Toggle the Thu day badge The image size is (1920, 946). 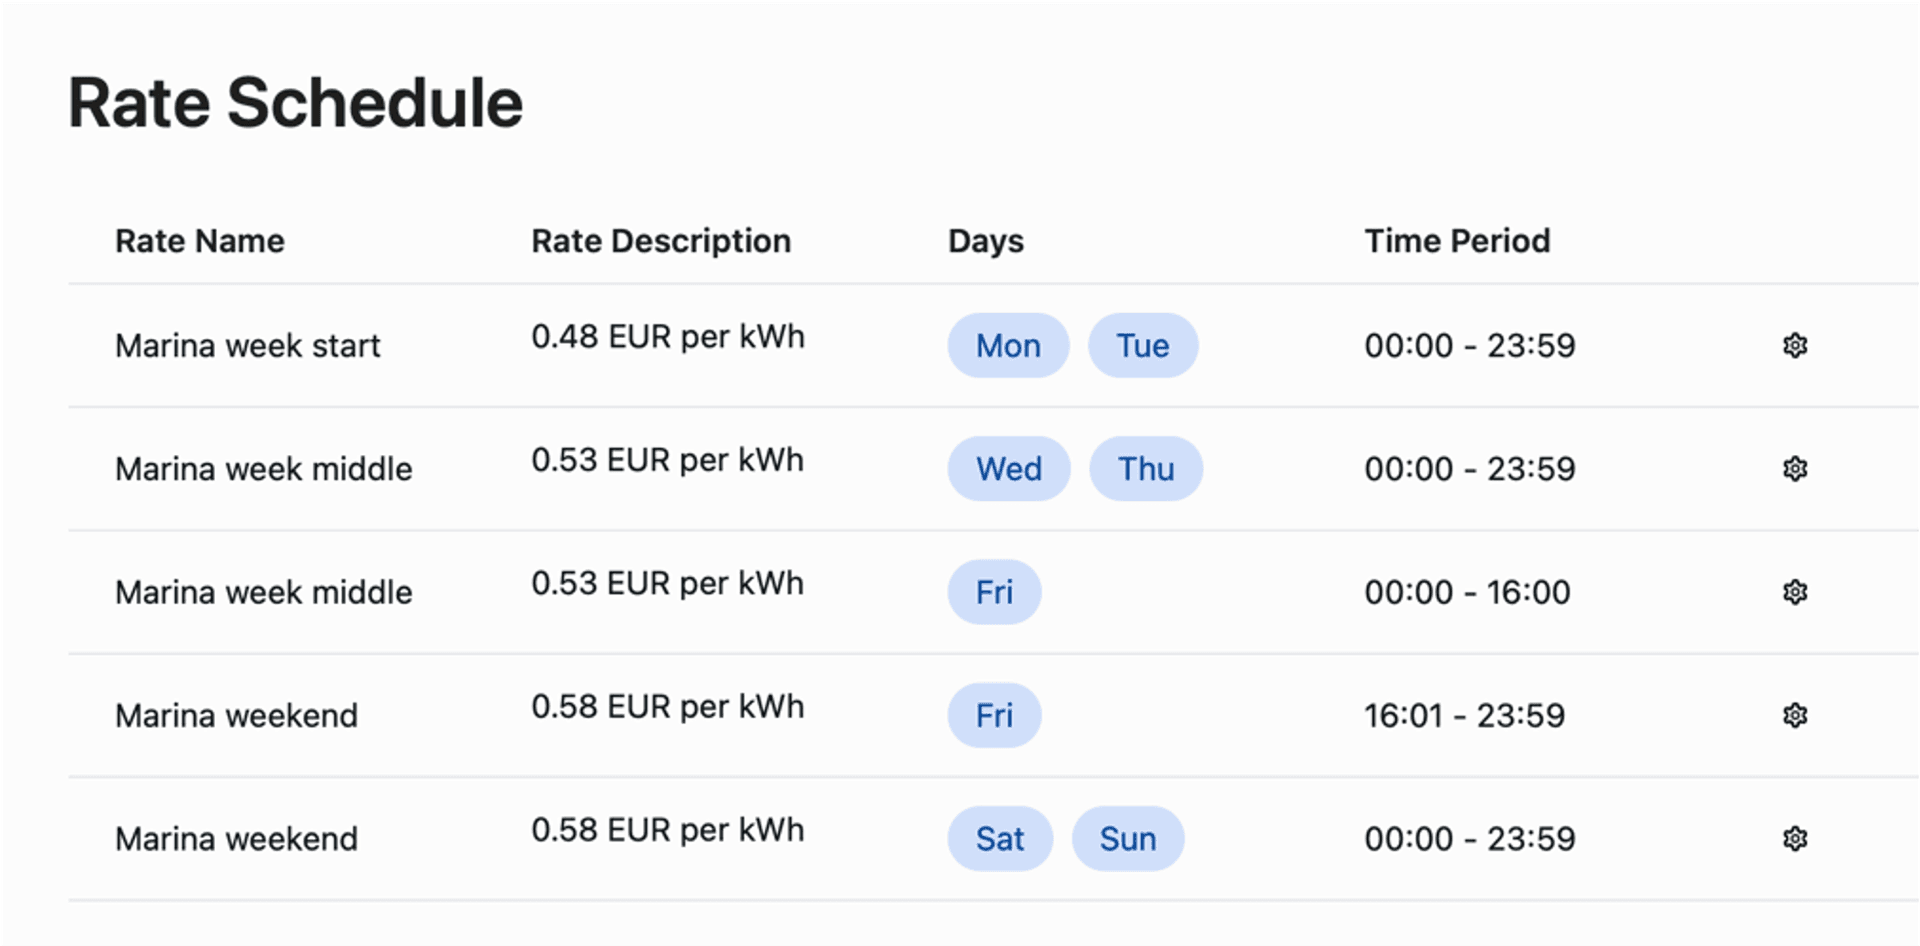pos(1146,468)
